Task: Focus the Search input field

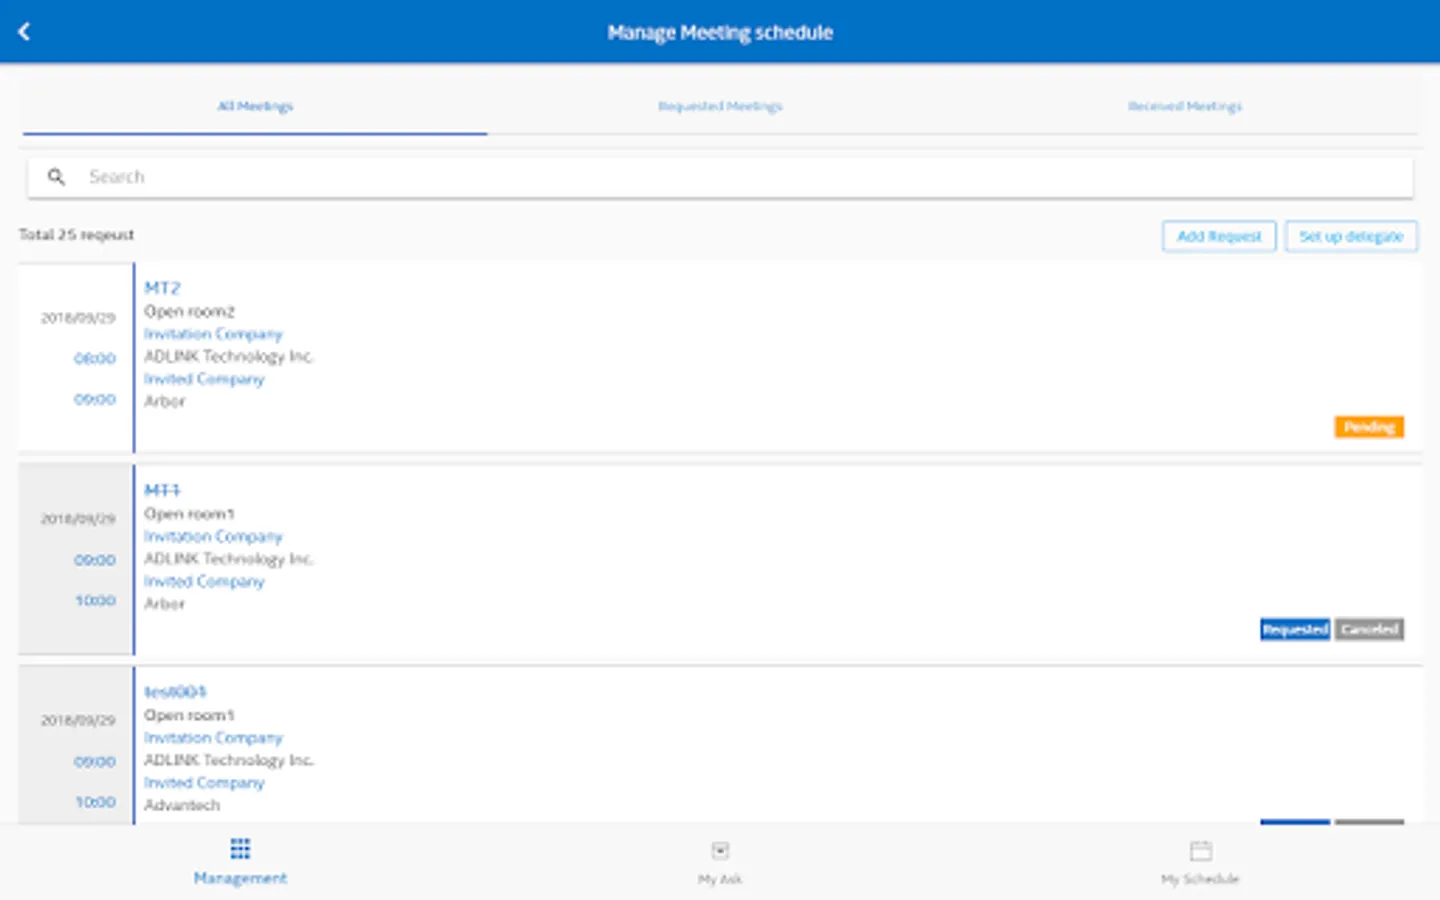Action: [x=720, y=177]
